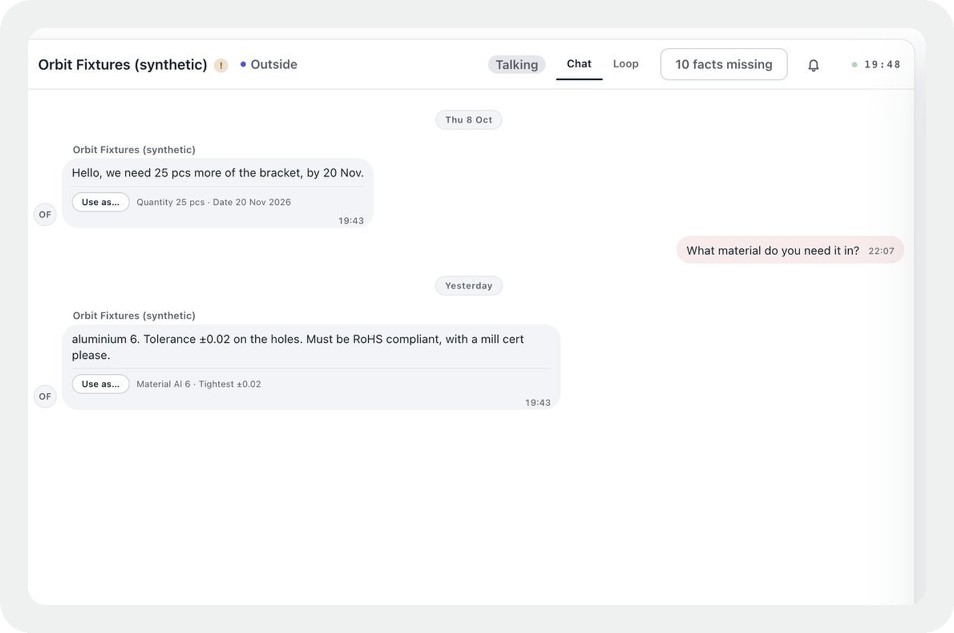Screen dimensions: 954x633
Task: Click 'Quantity 25 pcs · Date 20 Nov 2026' facts
Action: (x=214, y=202)
